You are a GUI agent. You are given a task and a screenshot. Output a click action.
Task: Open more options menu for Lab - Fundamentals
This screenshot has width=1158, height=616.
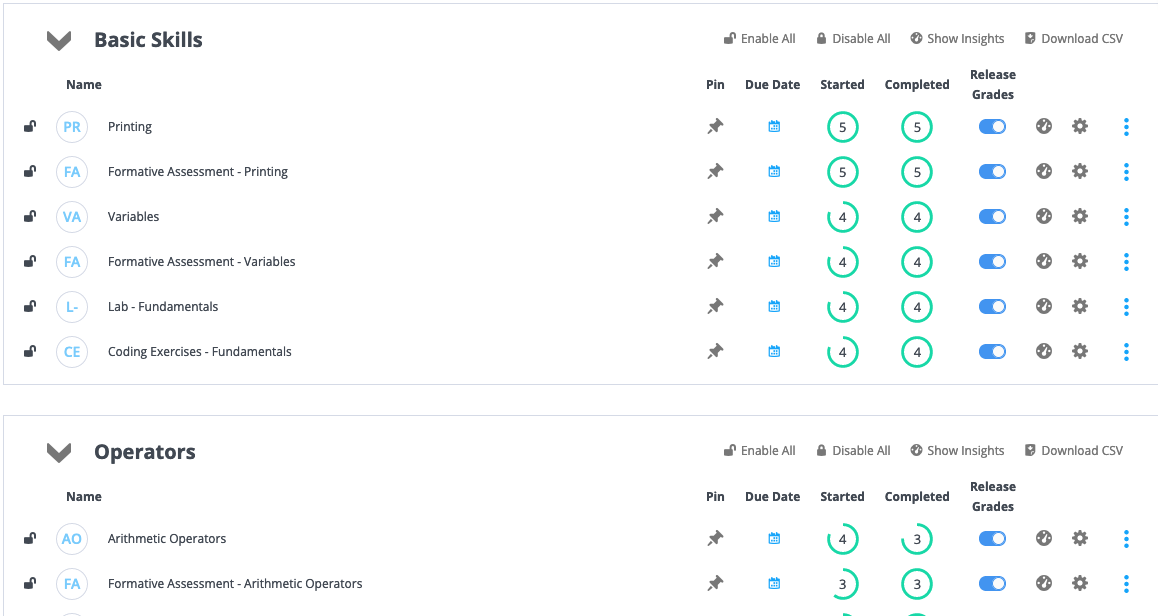click(x=1126, y=307)
